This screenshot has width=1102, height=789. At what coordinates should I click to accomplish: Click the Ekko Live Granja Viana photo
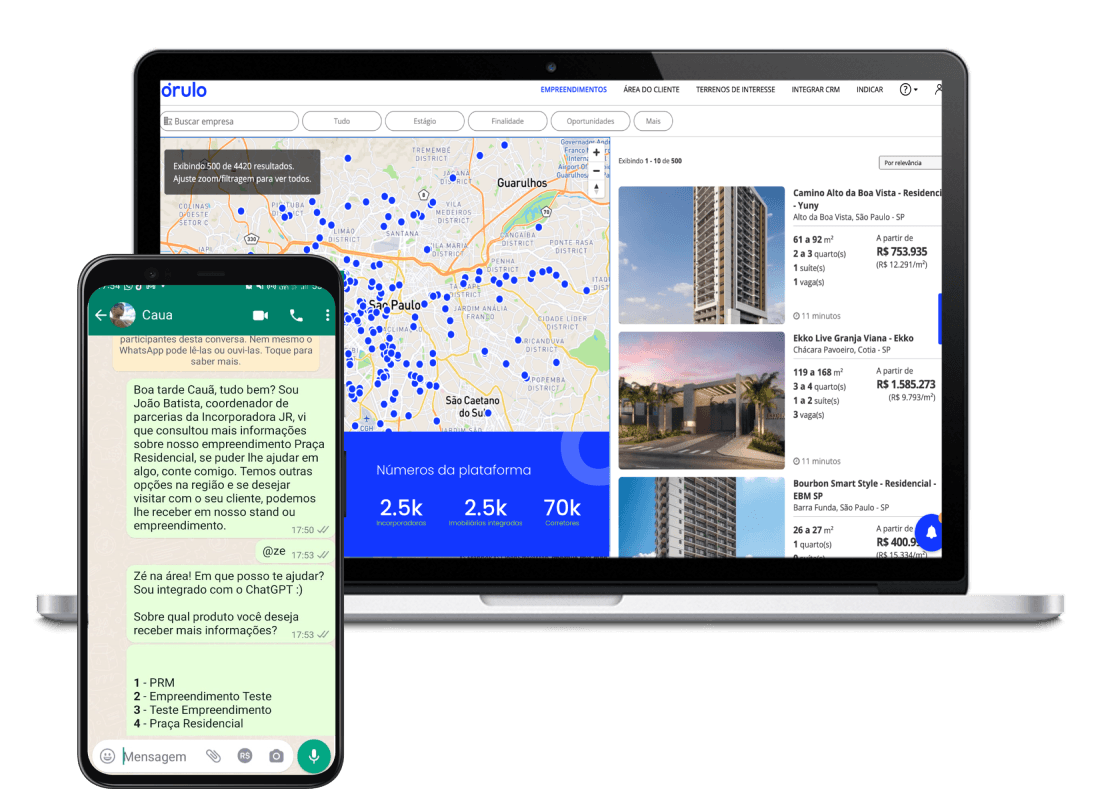point(701,400)
